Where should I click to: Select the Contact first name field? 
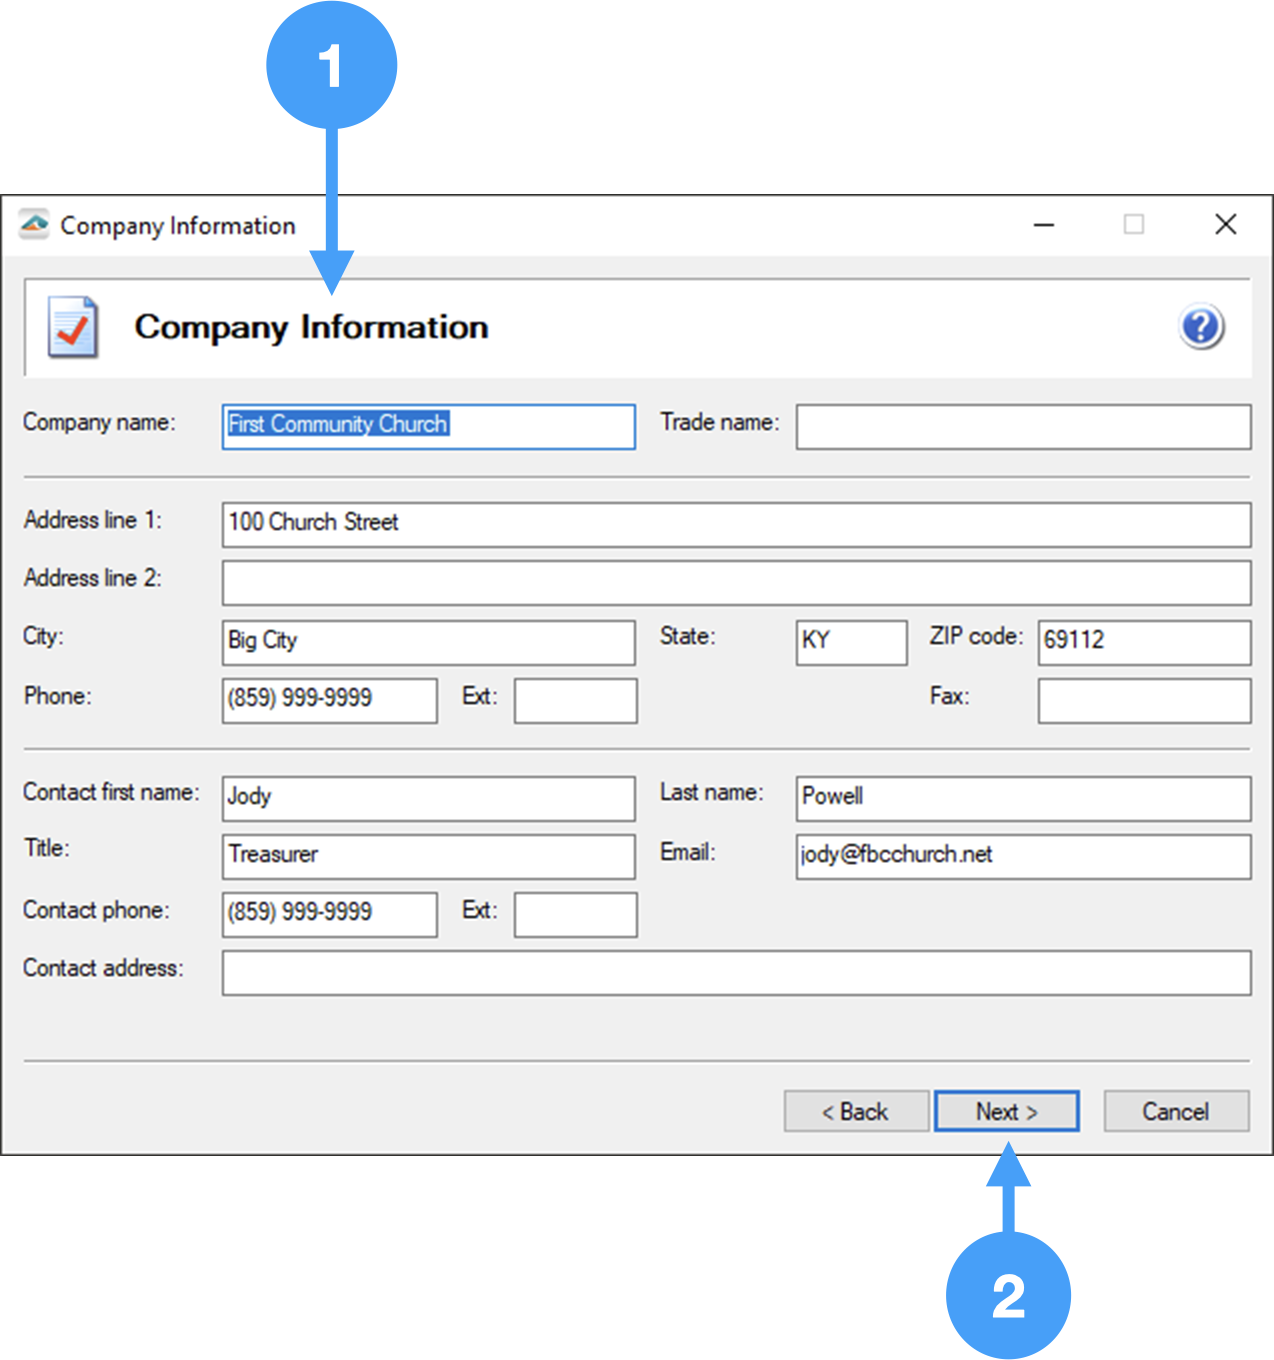(428, 798)
